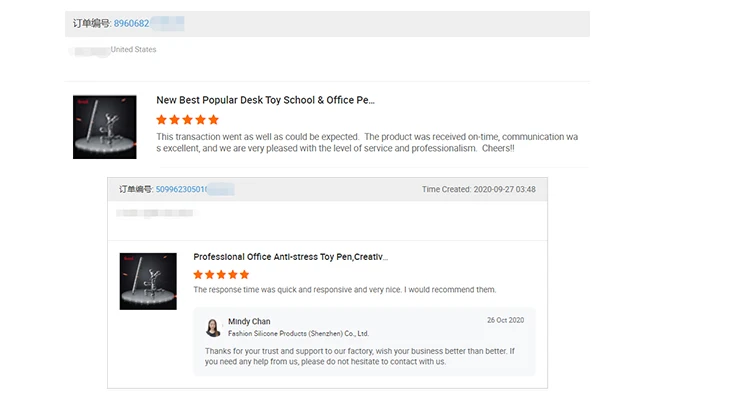Click the five-star rating under Professional Office

(x=221, y=275)
